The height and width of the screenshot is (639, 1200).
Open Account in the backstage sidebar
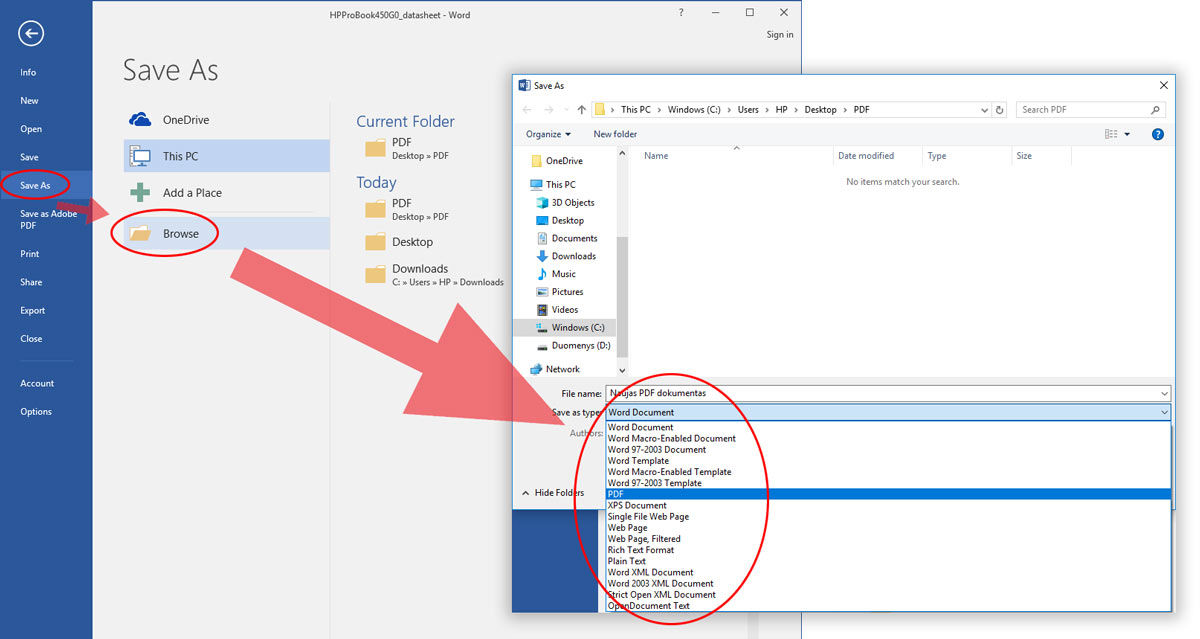click(37, 383)
